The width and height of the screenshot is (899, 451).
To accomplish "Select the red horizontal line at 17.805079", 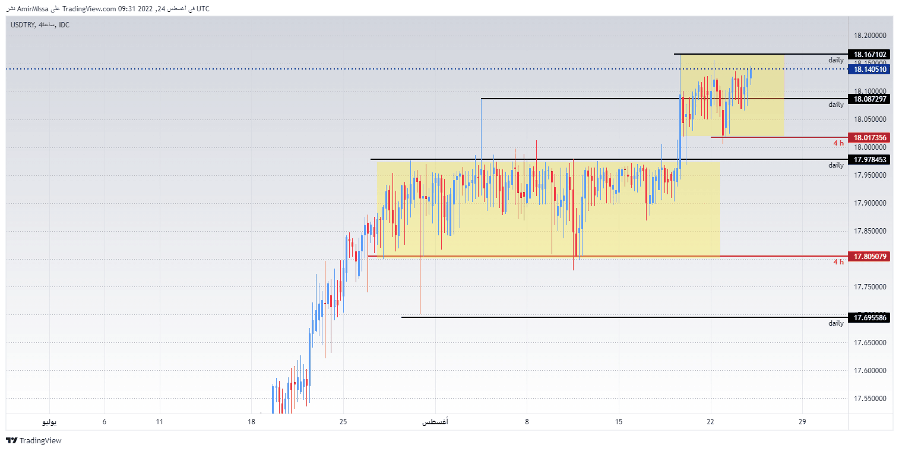I will (608, 256).
